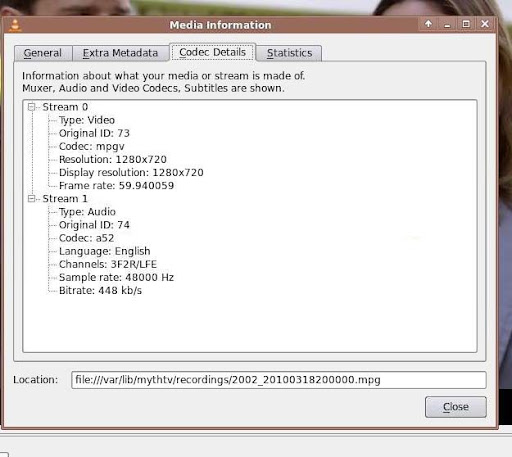Click in the Location file path field

[x=279, y=380]
